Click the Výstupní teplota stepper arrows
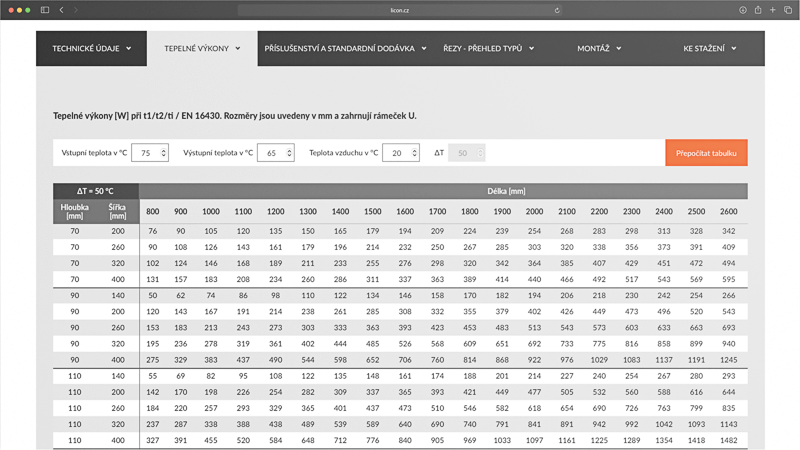 tap(290, 153)
